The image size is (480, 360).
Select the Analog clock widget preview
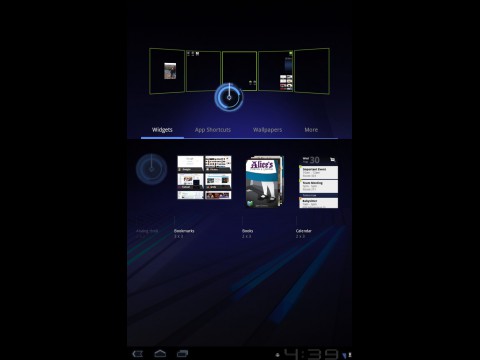pos(152,169)
